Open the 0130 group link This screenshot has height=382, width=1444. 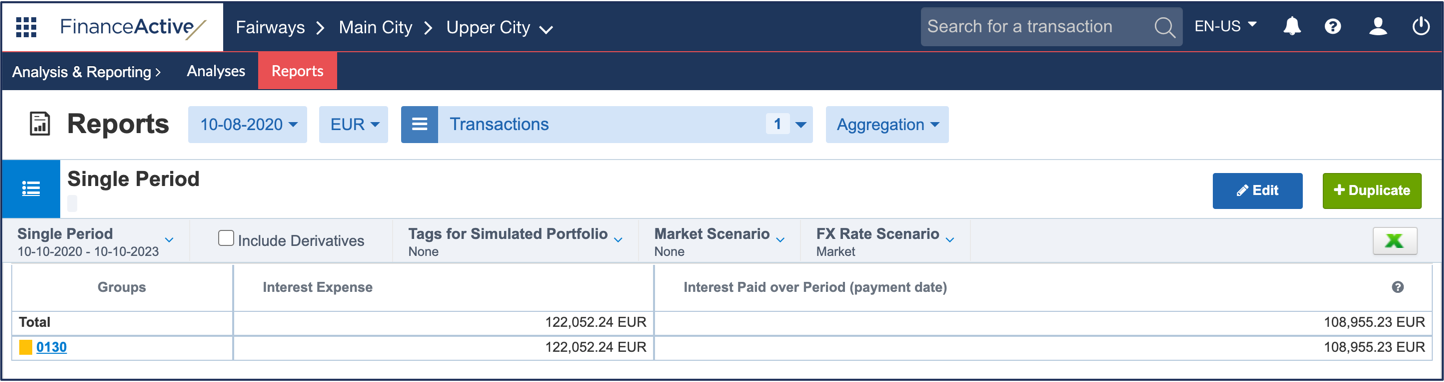click(x=51, y=347)
